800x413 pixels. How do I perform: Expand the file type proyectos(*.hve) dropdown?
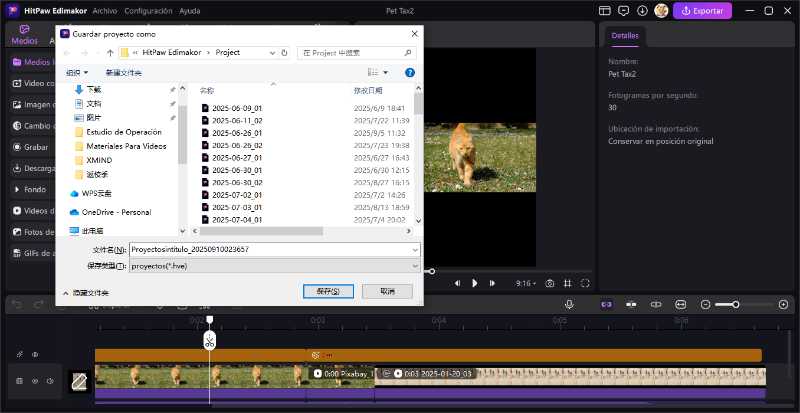[x=414, y=266]
